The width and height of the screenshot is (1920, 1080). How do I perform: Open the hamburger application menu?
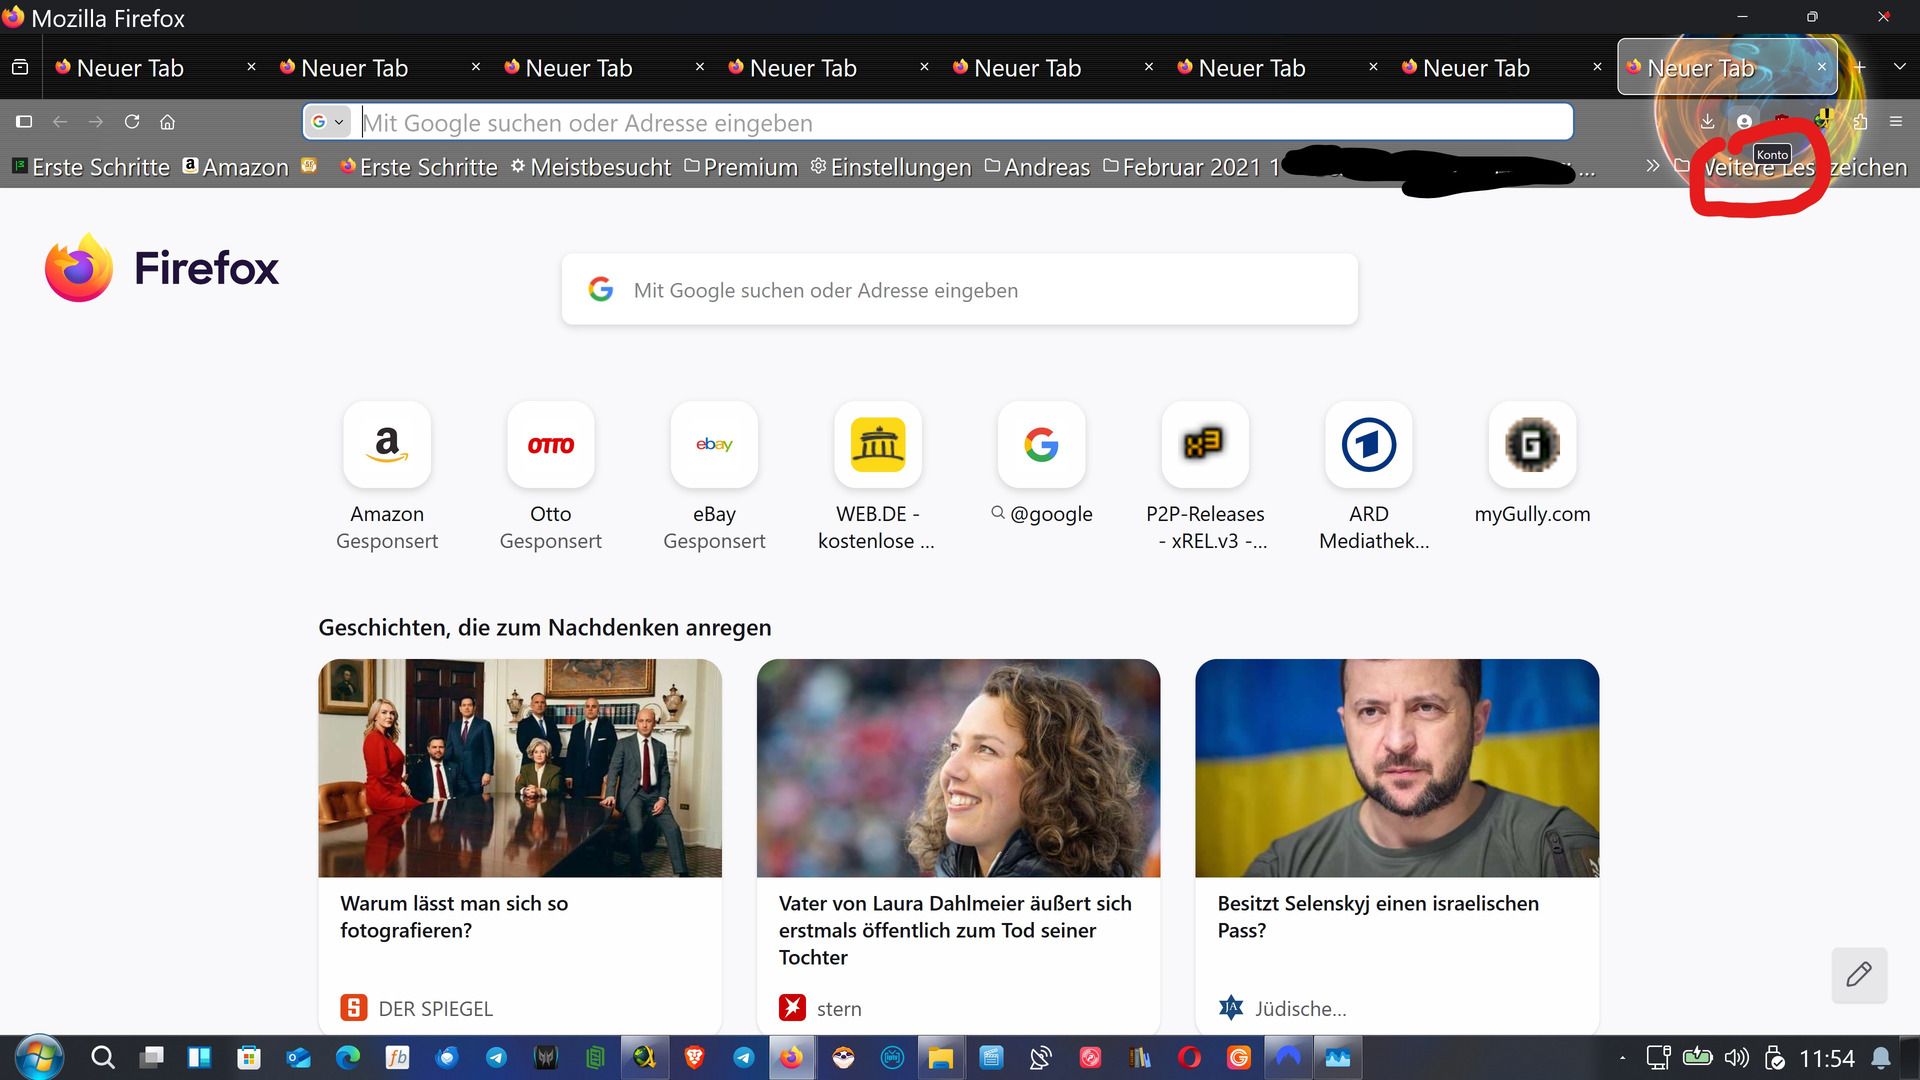point(1896,121)
